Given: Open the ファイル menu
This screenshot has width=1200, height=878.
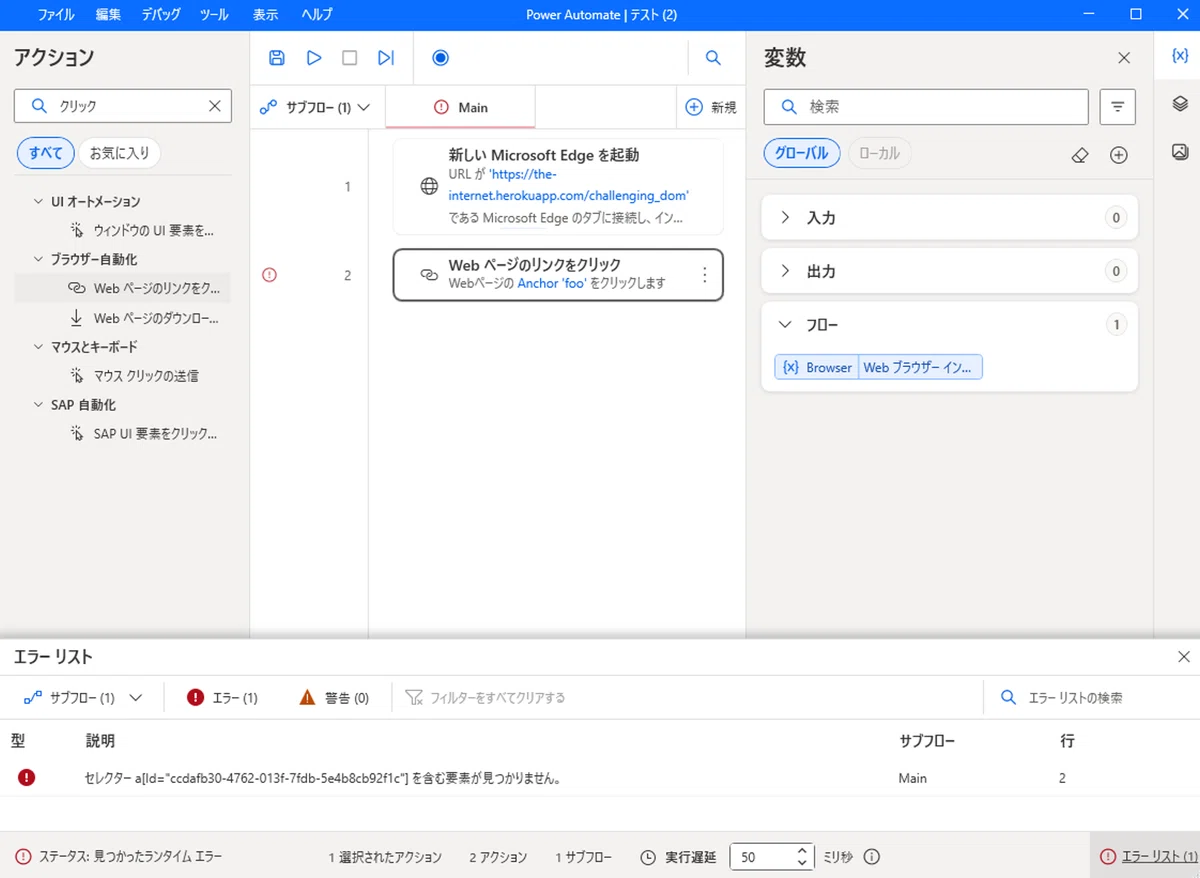Looking at the screenshot, I should click(x=56, y=14).
